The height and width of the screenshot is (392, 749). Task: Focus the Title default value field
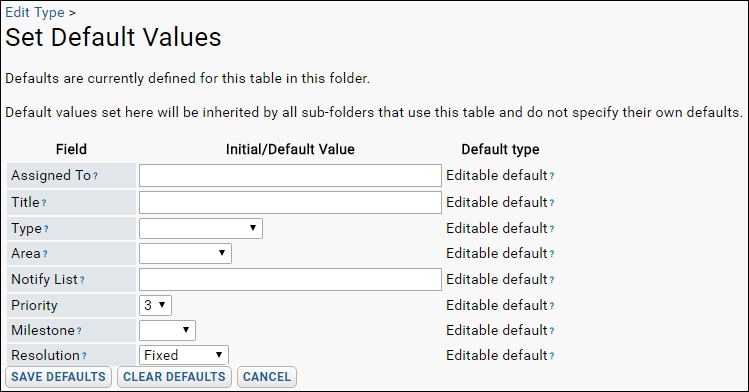tap(290, 202)
